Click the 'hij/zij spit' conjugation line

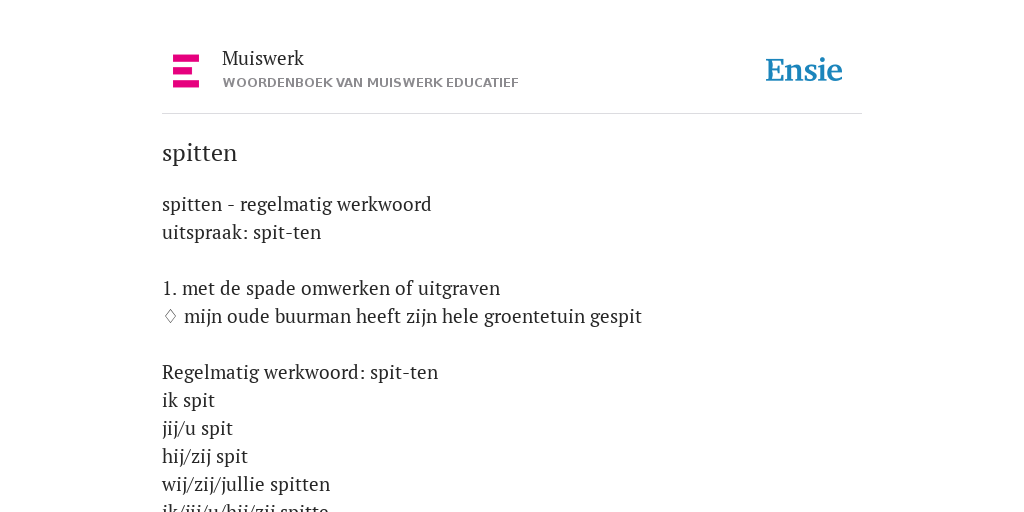pyautogui.click(x=205, y=457)
